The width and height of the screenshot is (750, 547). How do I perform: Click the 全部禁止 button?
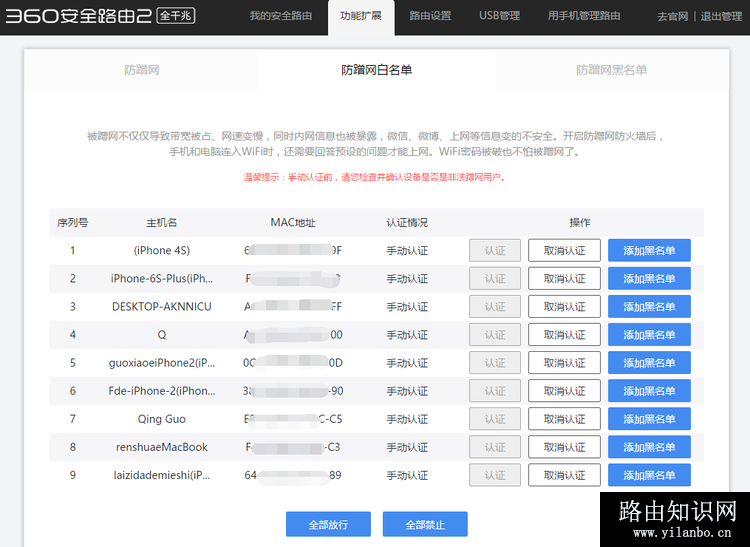click(x=425, y=525)
